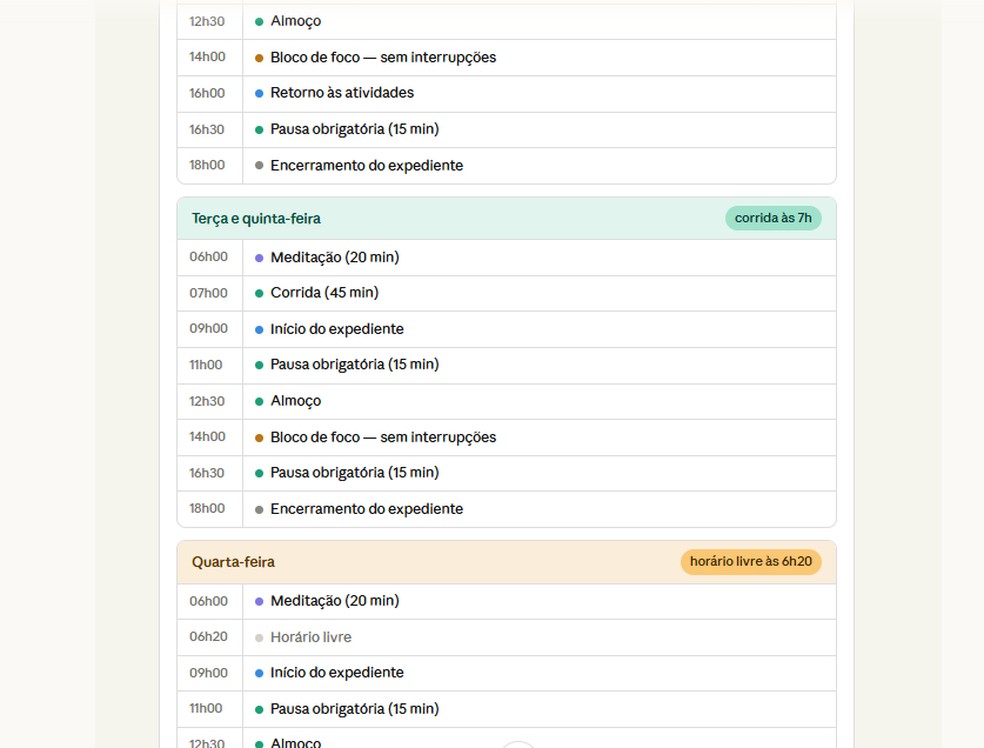The image size is (984, 748).
Task: Click the 'horário livre às 6h20' badge
Action: [x=751, y=562]
